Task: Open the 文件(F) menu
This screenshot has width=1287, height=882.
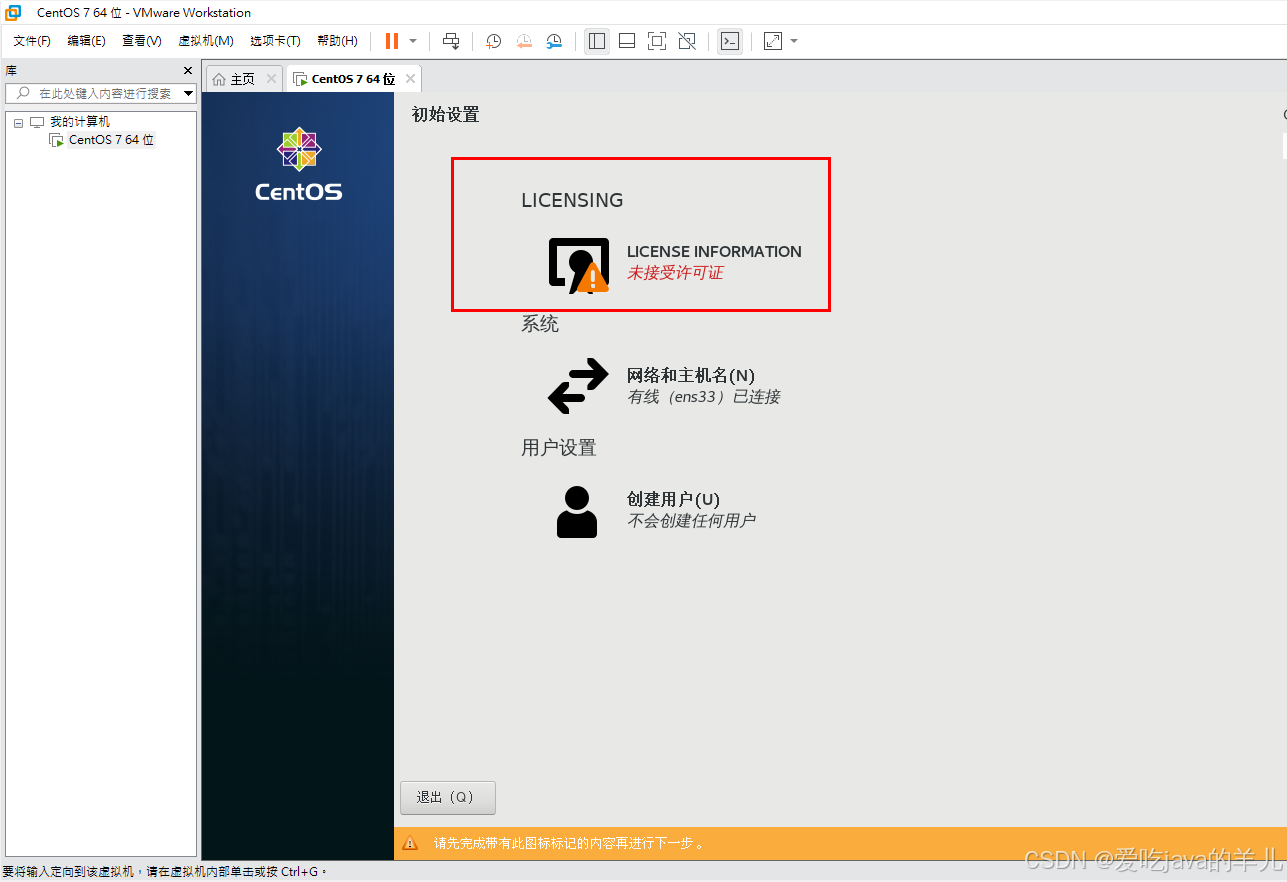Action: (x=32, y=41)
